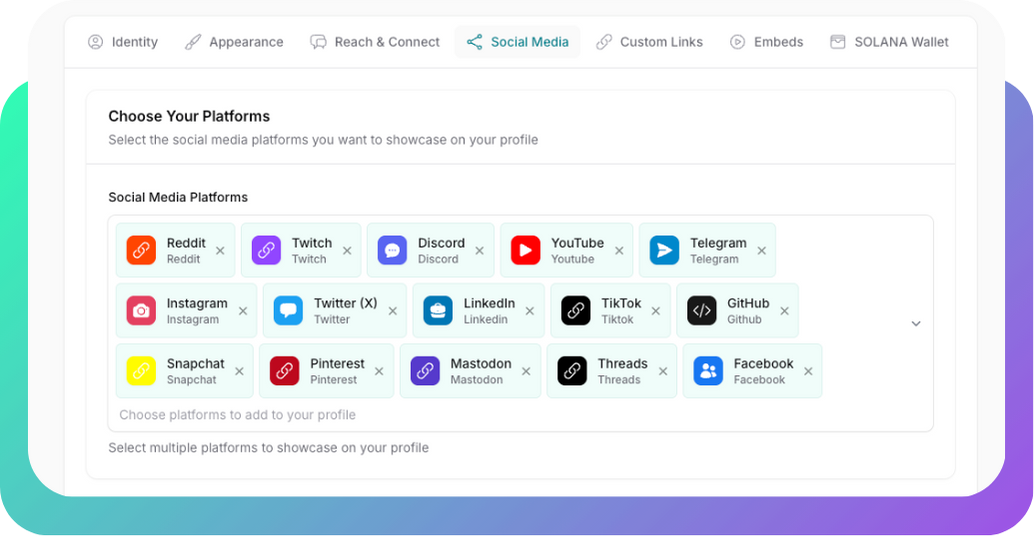Go to the Custom Links tab
The height and width of the screenshot is (537, 1035).
tap(649, 42)
